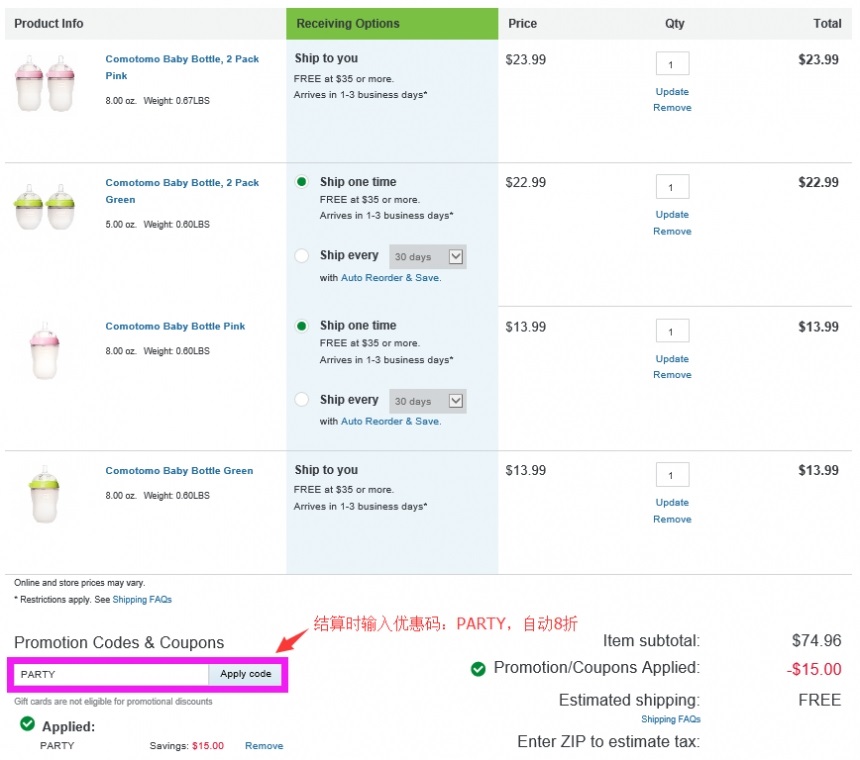Click the -$15.00 promotion discount amount

click(x=814, y=669)
